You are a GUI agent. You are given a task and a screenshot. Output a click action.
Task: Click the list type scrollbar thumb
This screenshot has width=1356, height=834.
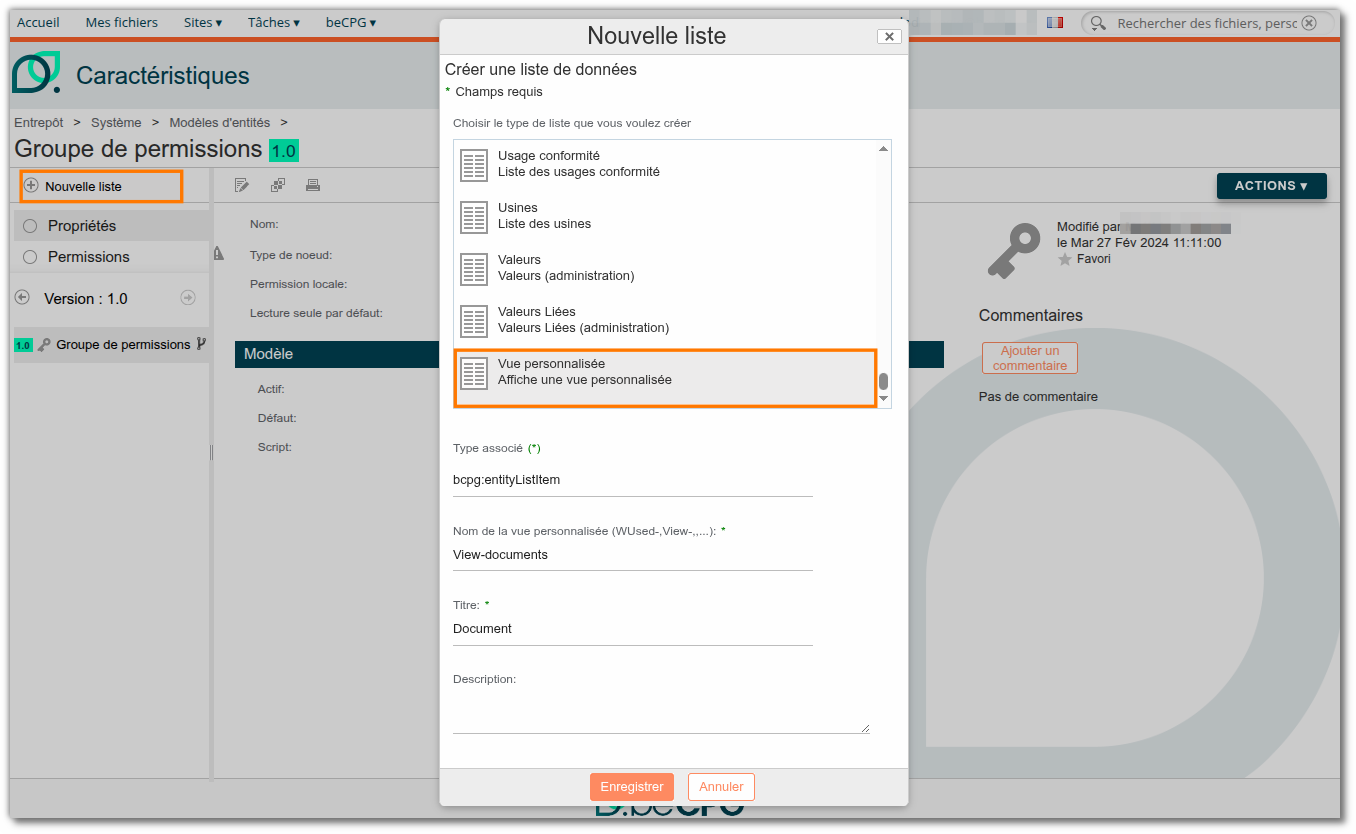click(883, 381)
